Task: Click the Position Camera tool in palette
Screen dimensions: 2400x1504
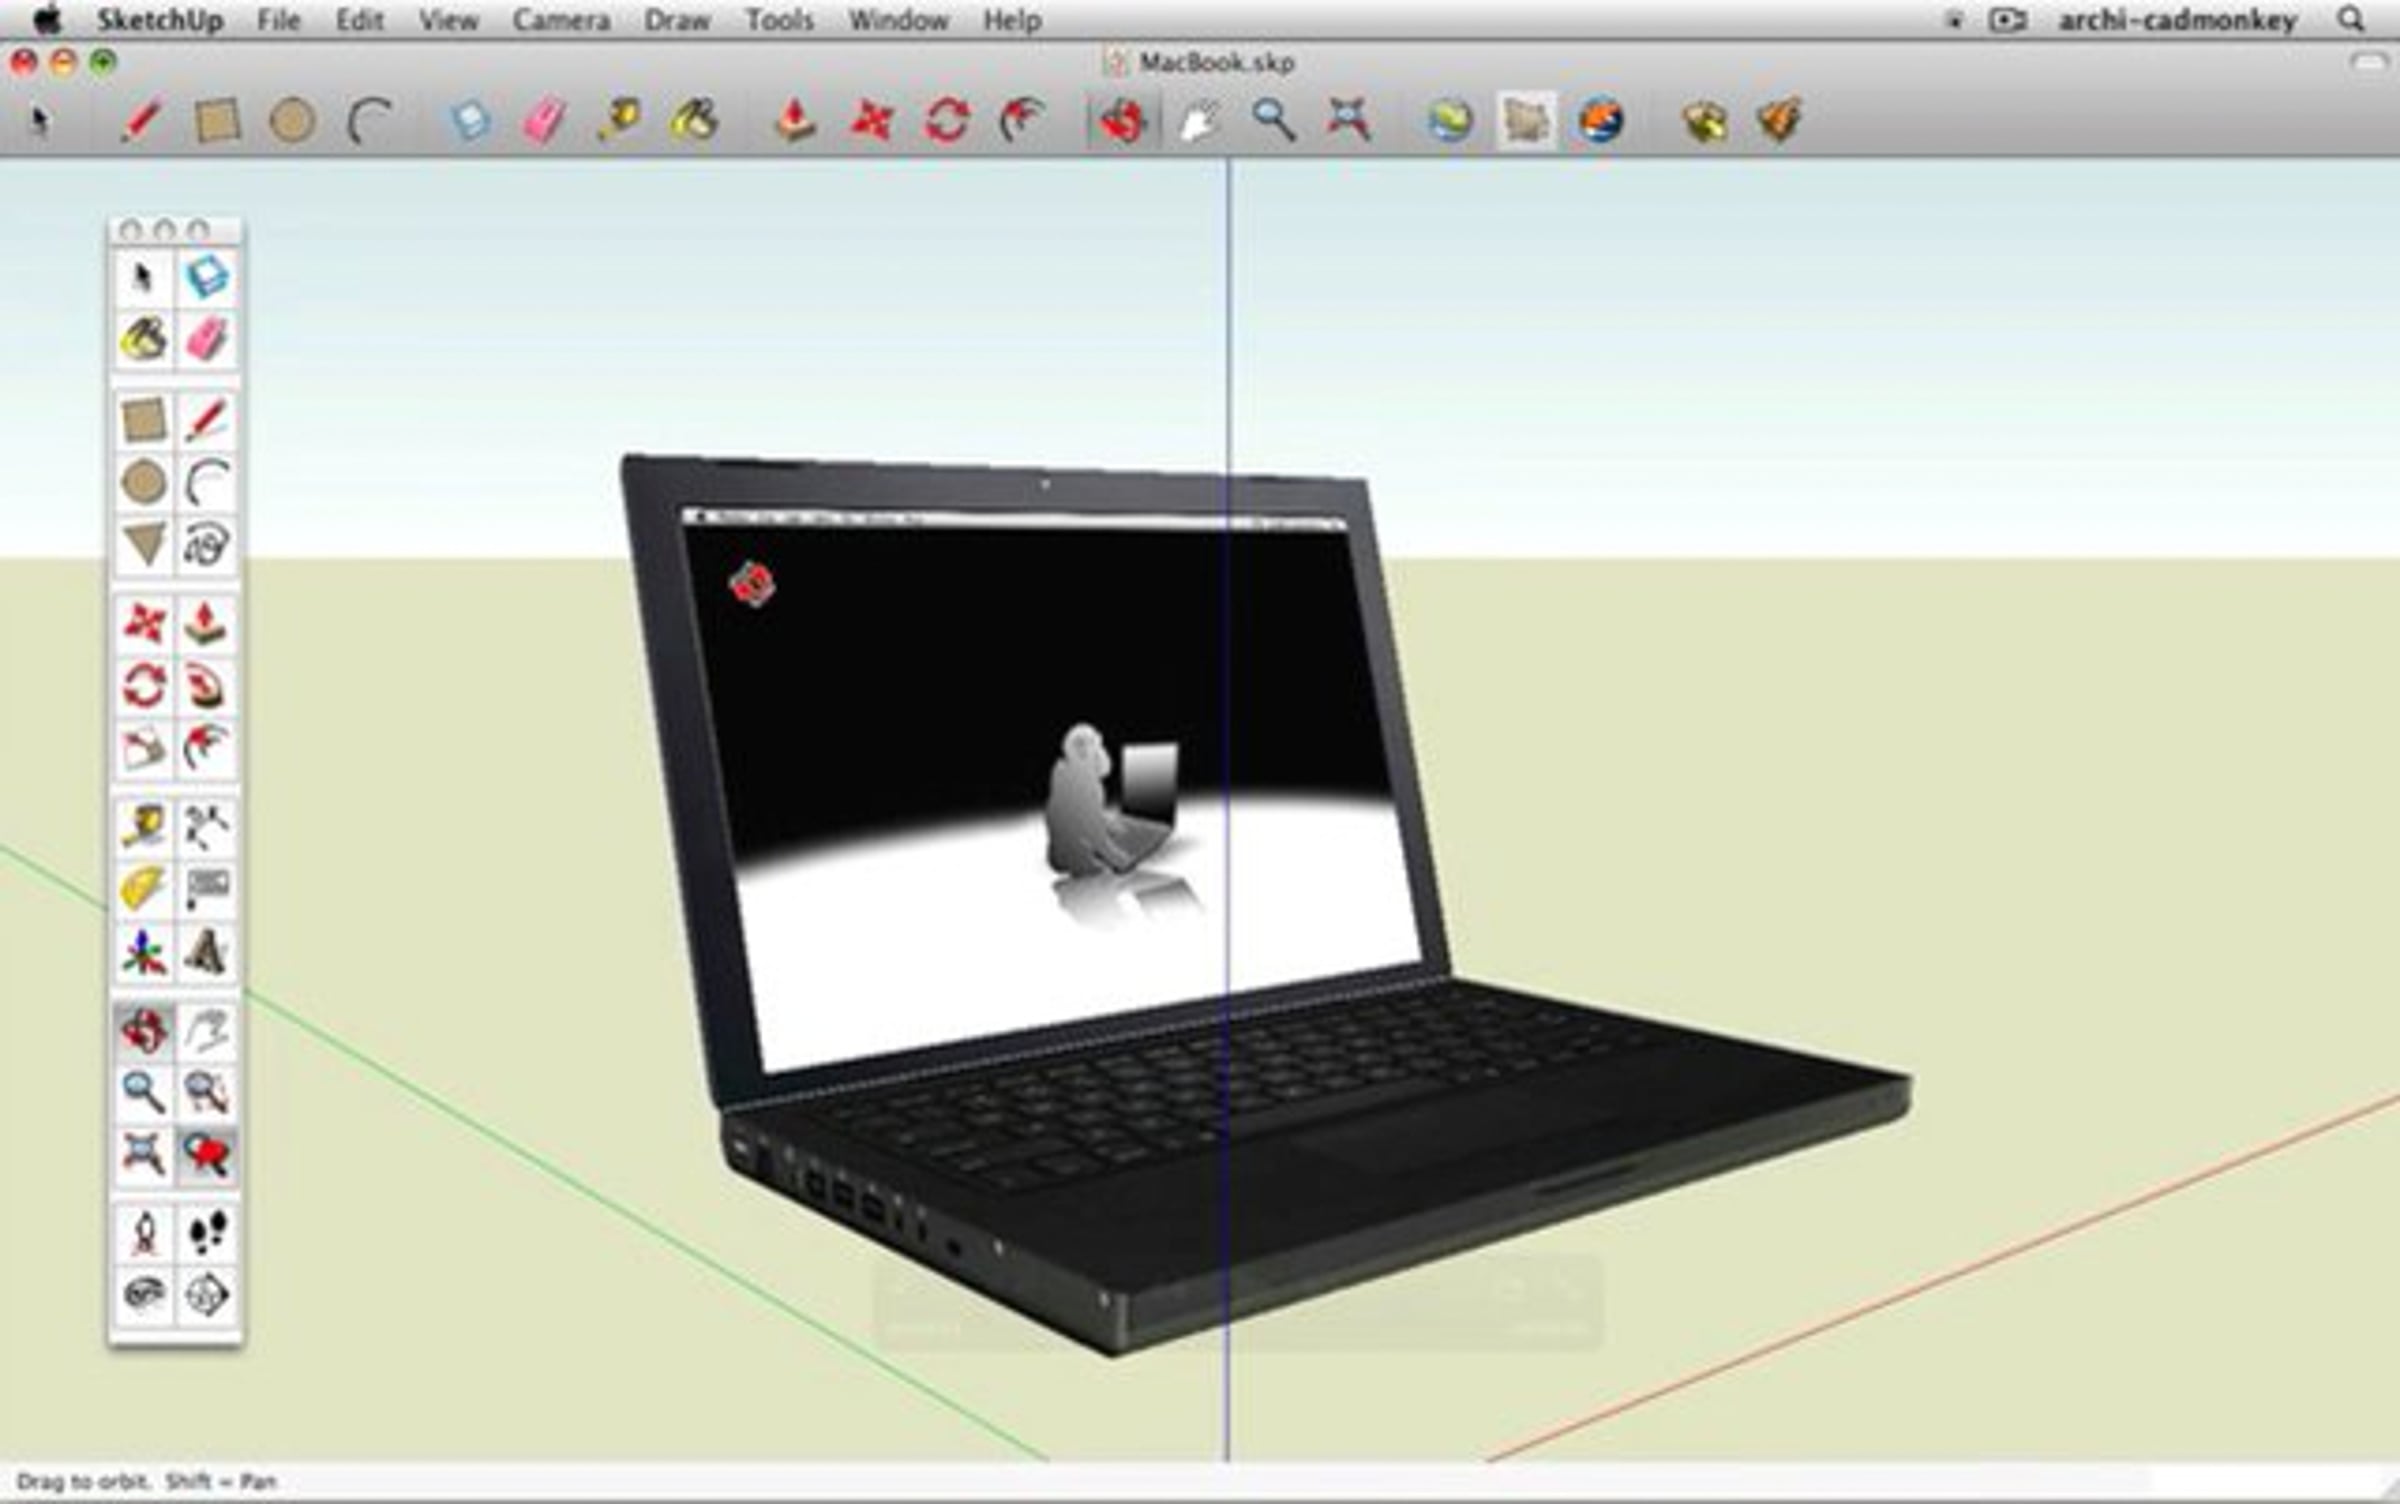Action: click(144, 1233)
